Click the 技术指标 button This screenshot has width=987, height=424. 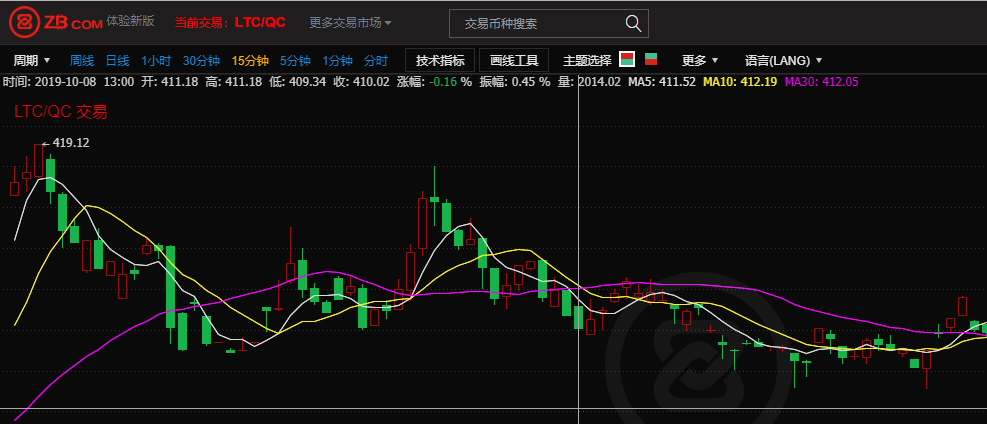tap(440, 60)
